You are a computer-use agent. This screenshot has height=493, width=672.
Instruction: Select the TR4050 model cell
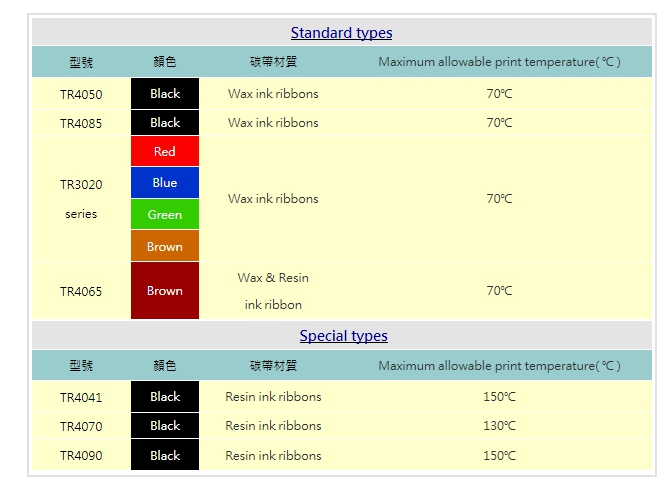point(81,94)
